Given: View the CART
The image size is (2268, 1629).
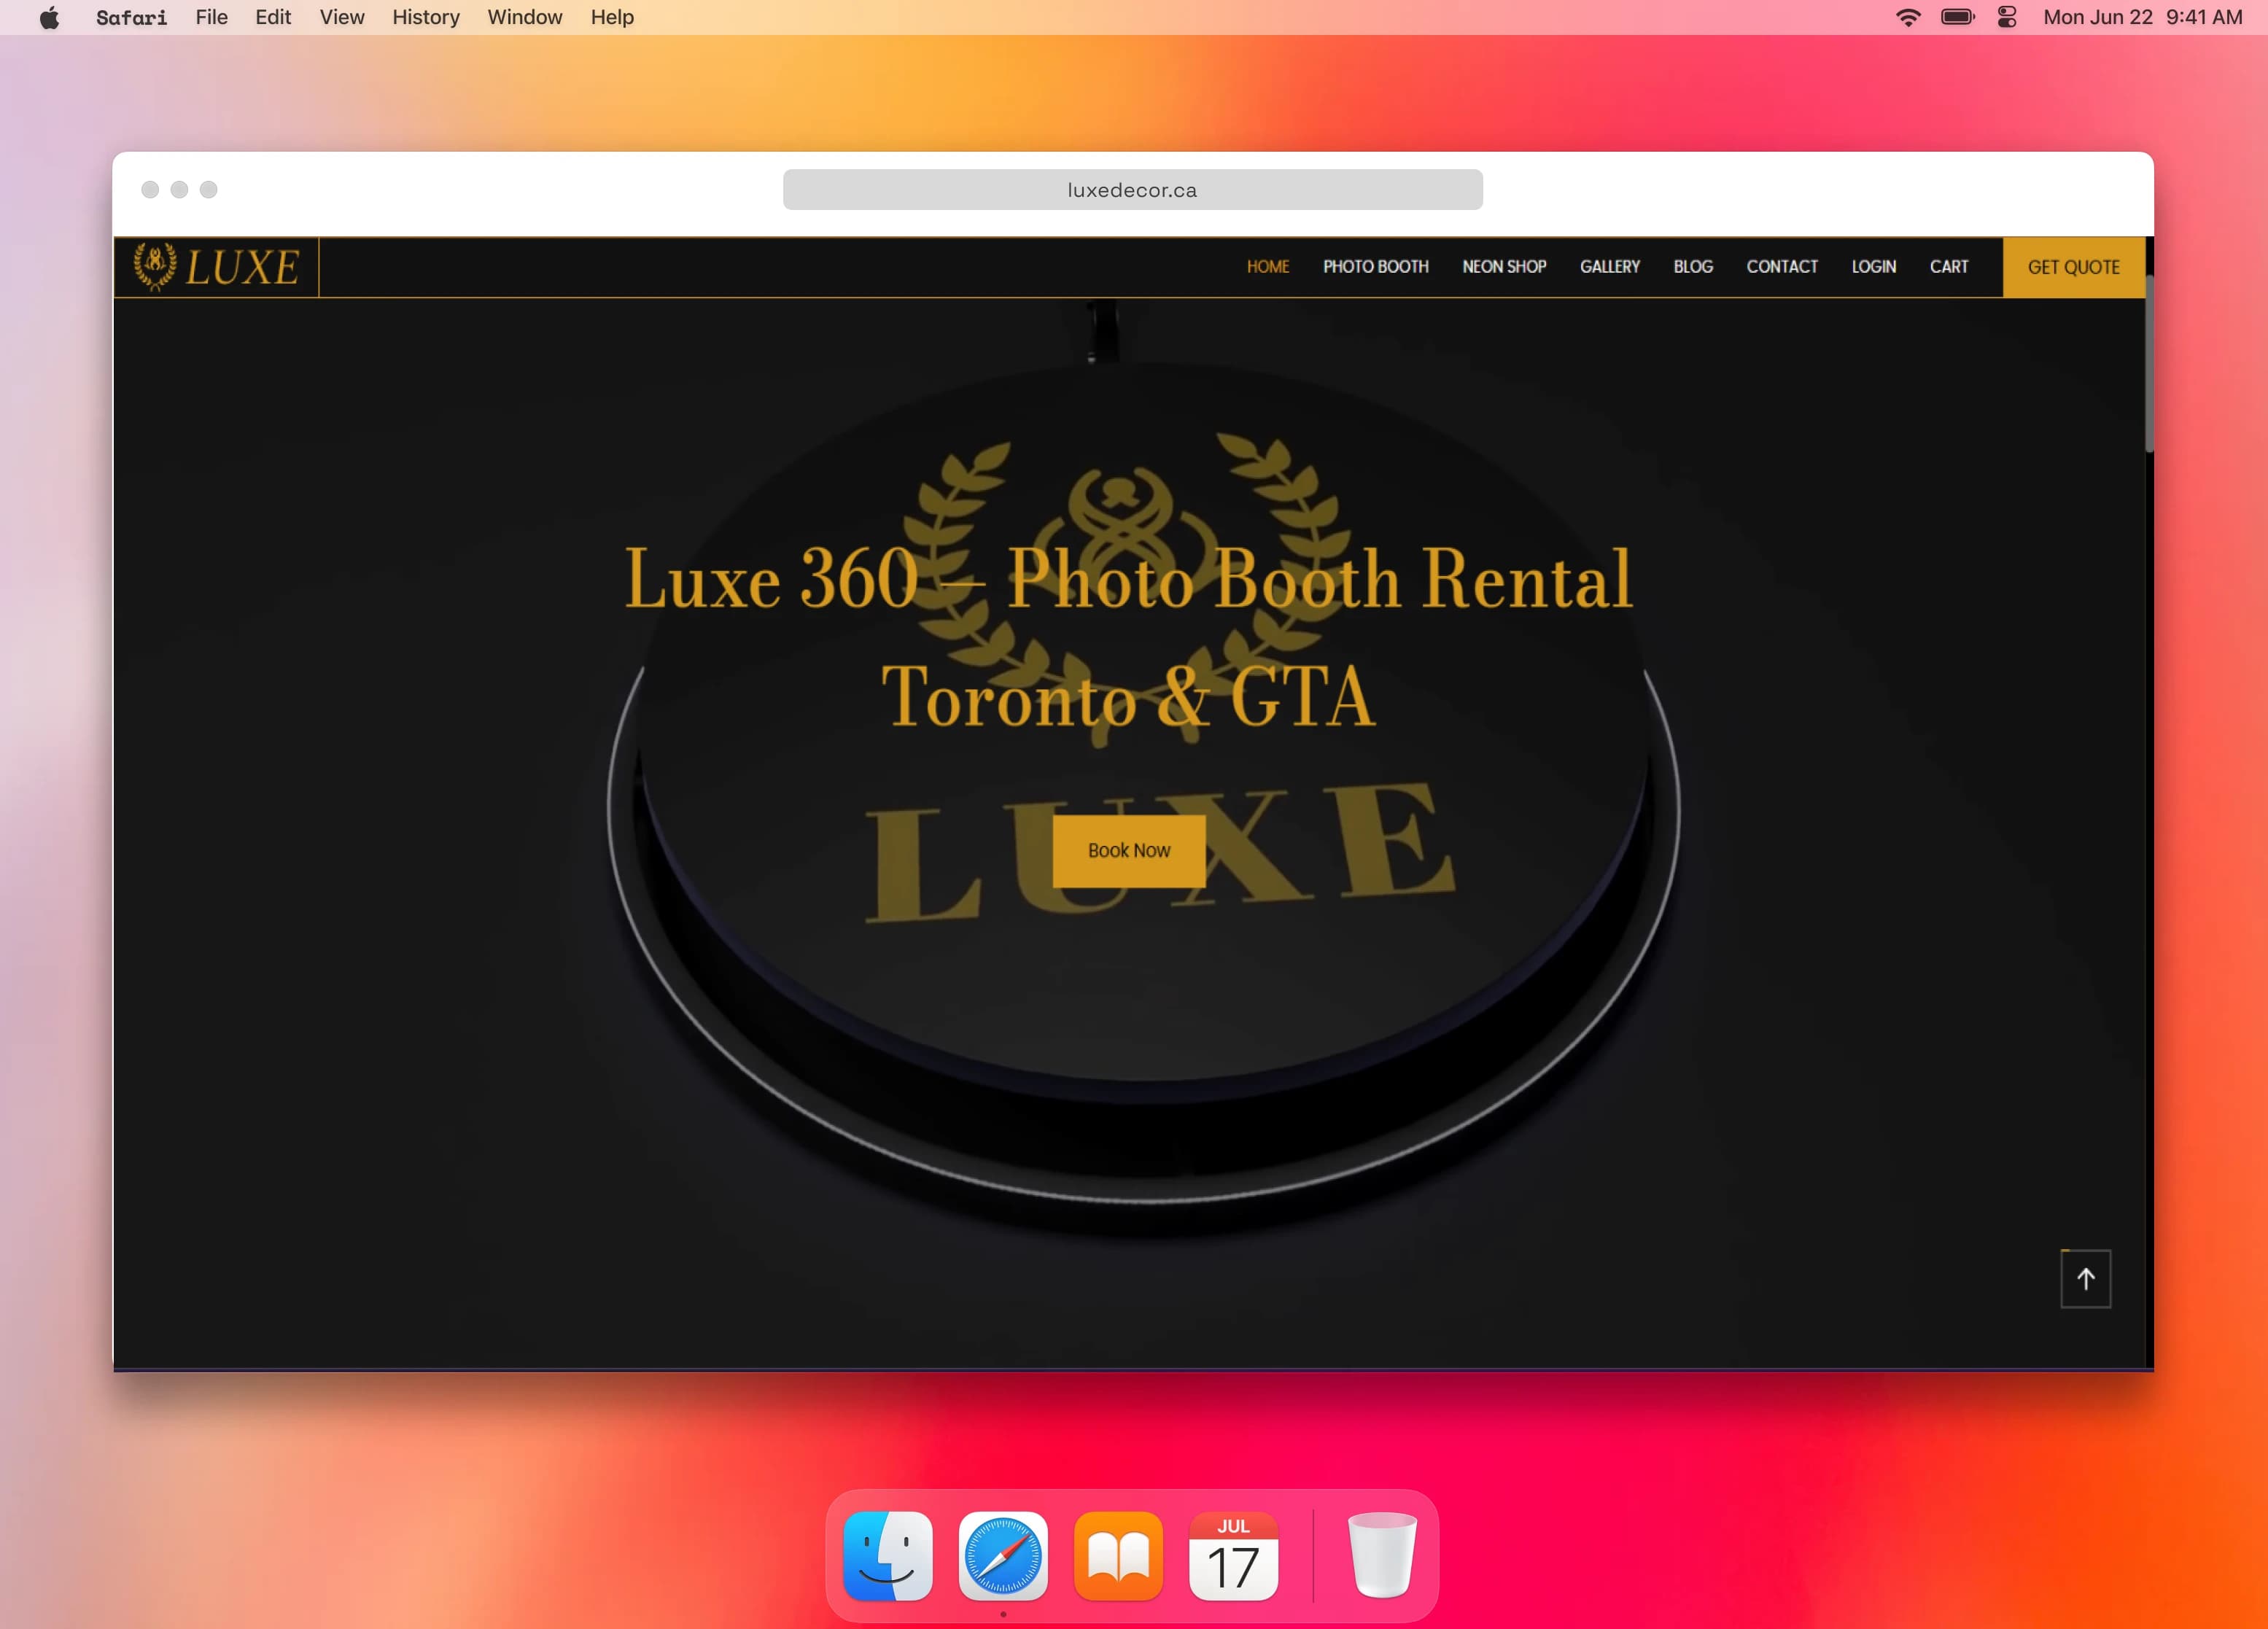Looking at the screenshot, I should [x=1948, y=267].
